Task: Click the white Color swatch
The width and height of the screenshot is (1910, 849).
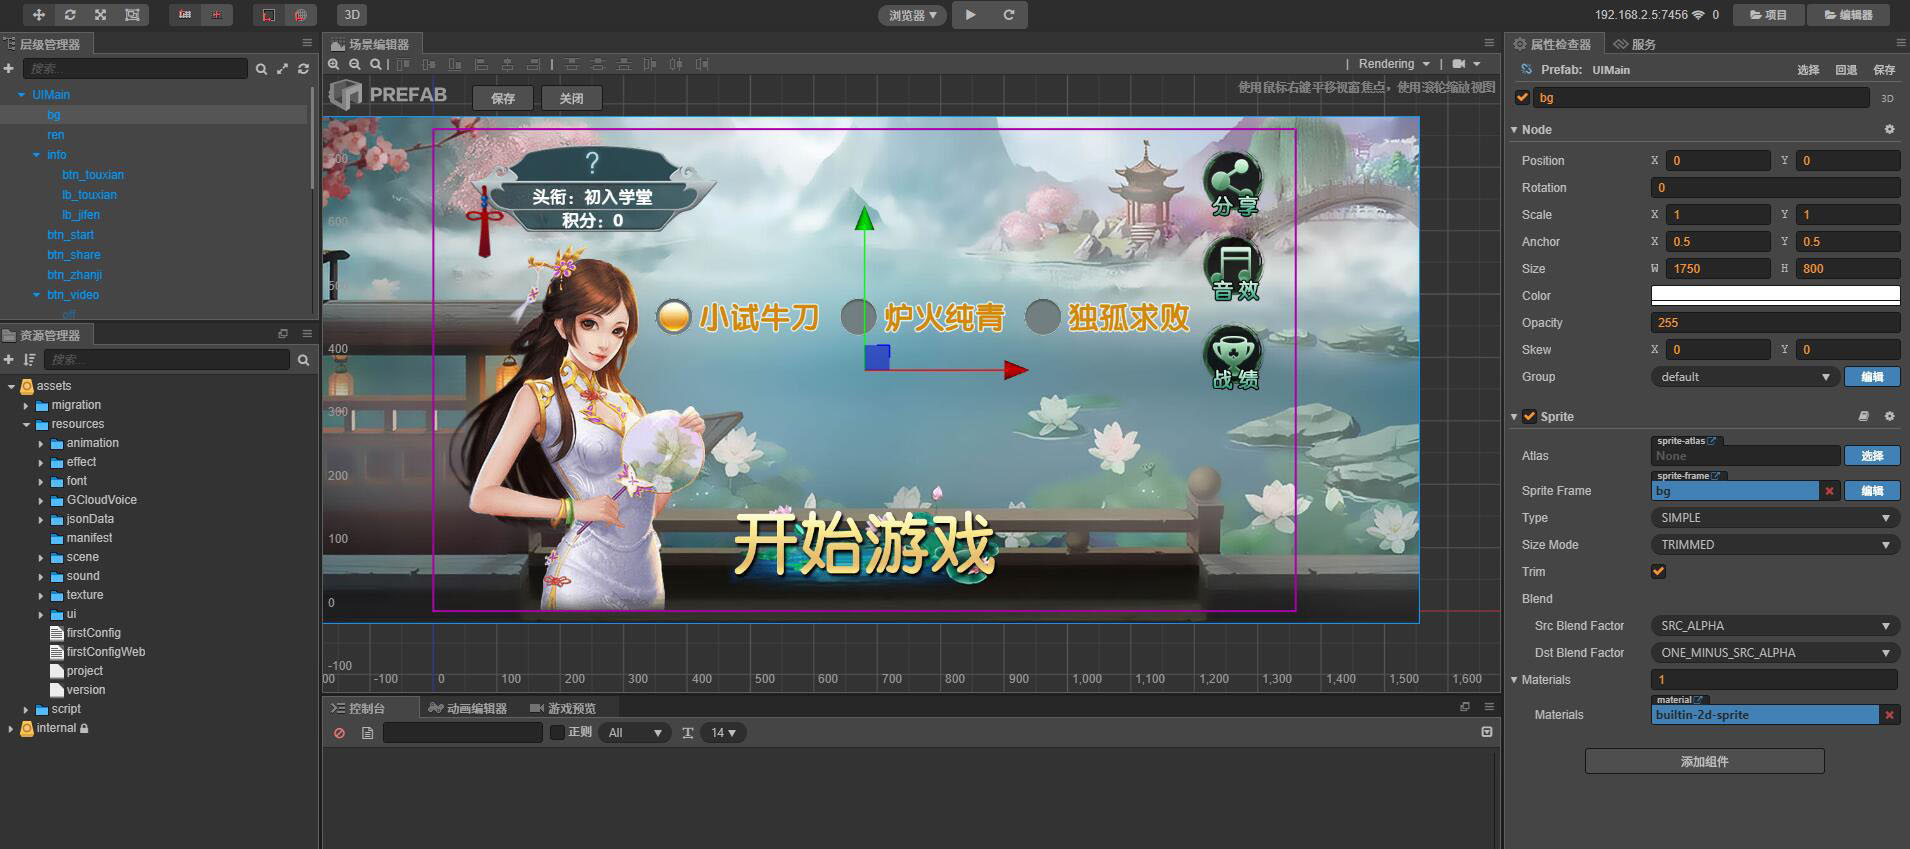Action: pyautogui.click(x=1775, y=295)
